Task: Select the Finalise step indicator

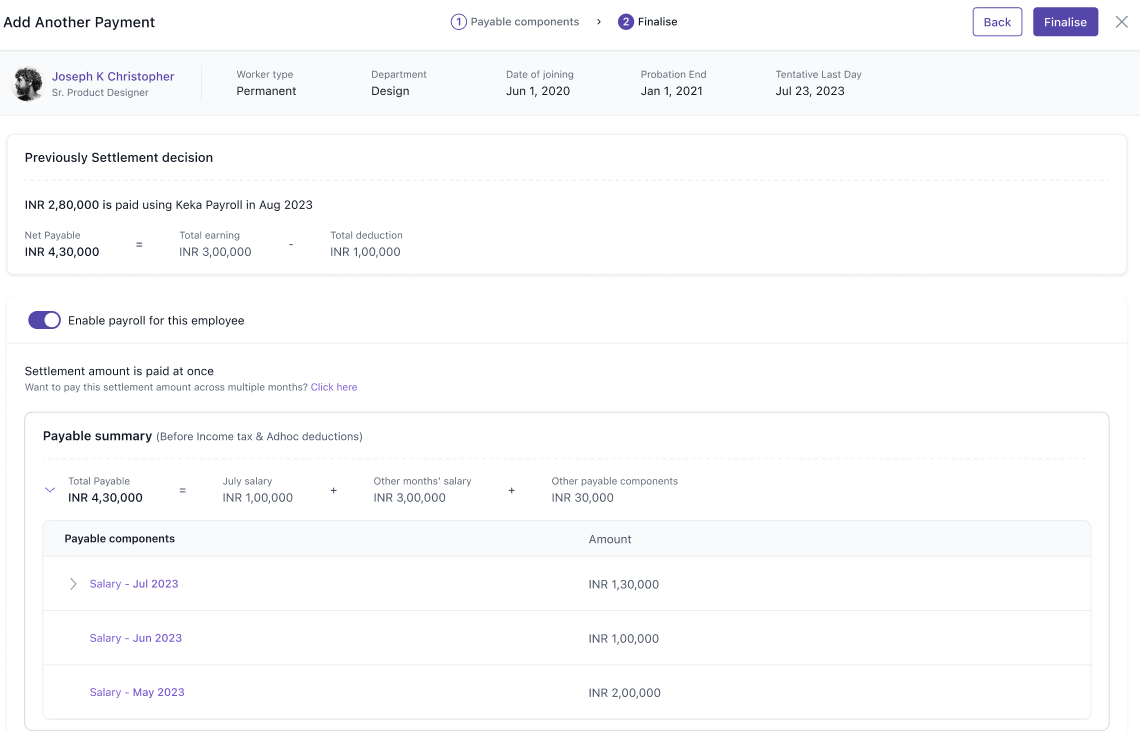Action: tap(657, 22)
